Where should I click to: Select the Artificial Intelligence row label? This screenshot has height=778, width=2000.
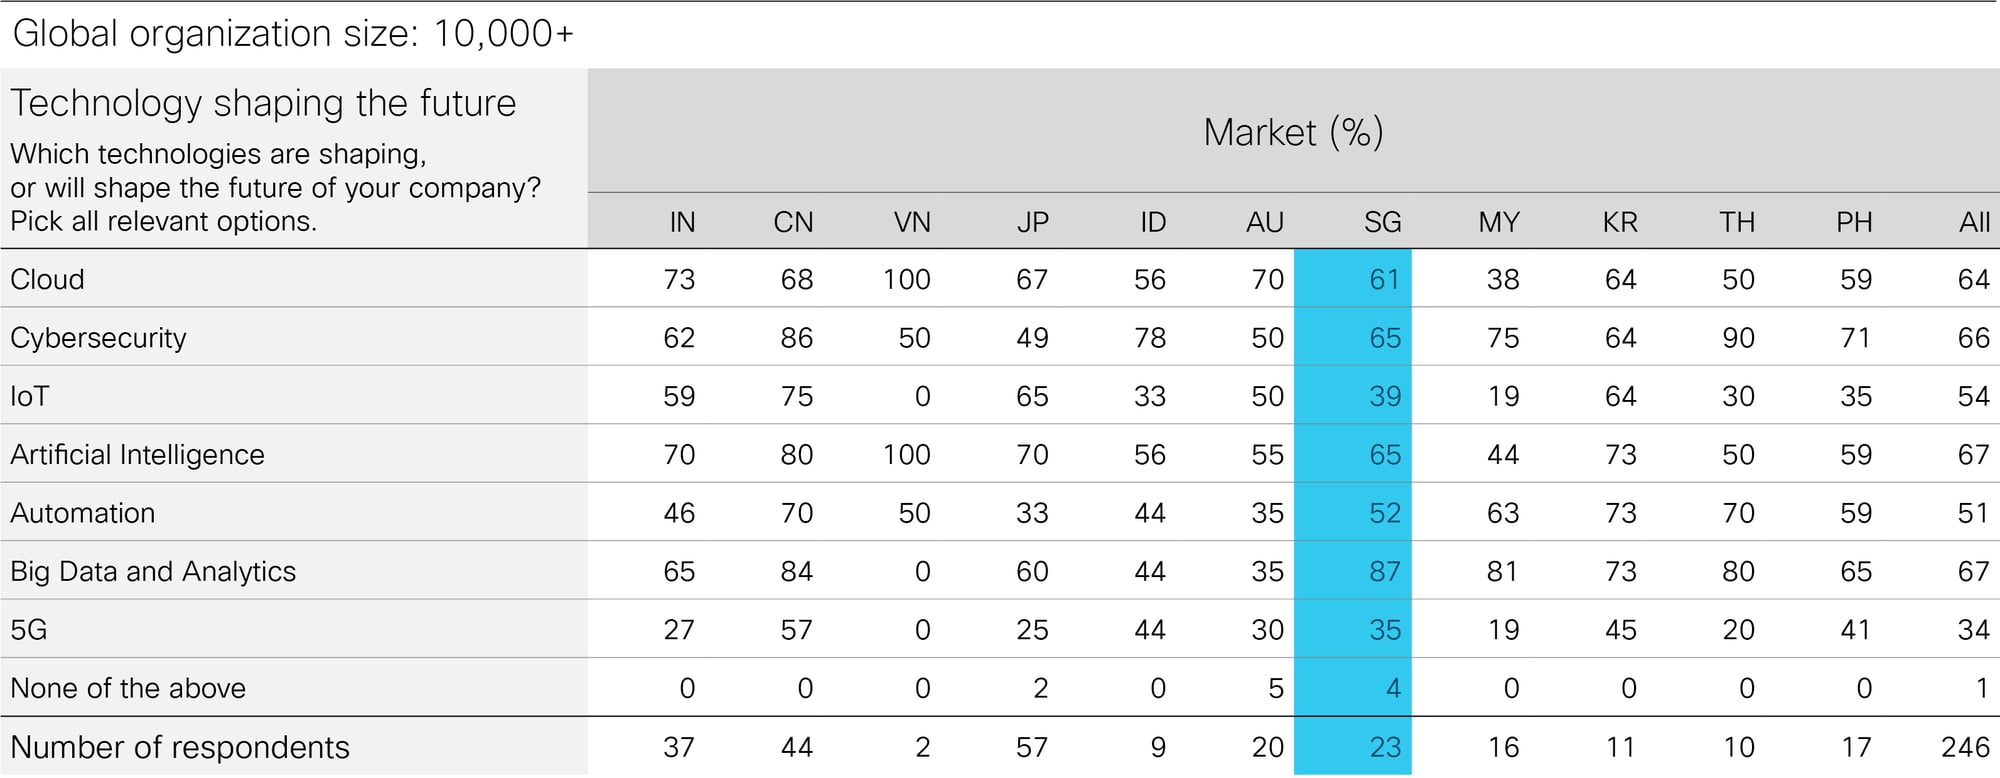pos(137,455)
